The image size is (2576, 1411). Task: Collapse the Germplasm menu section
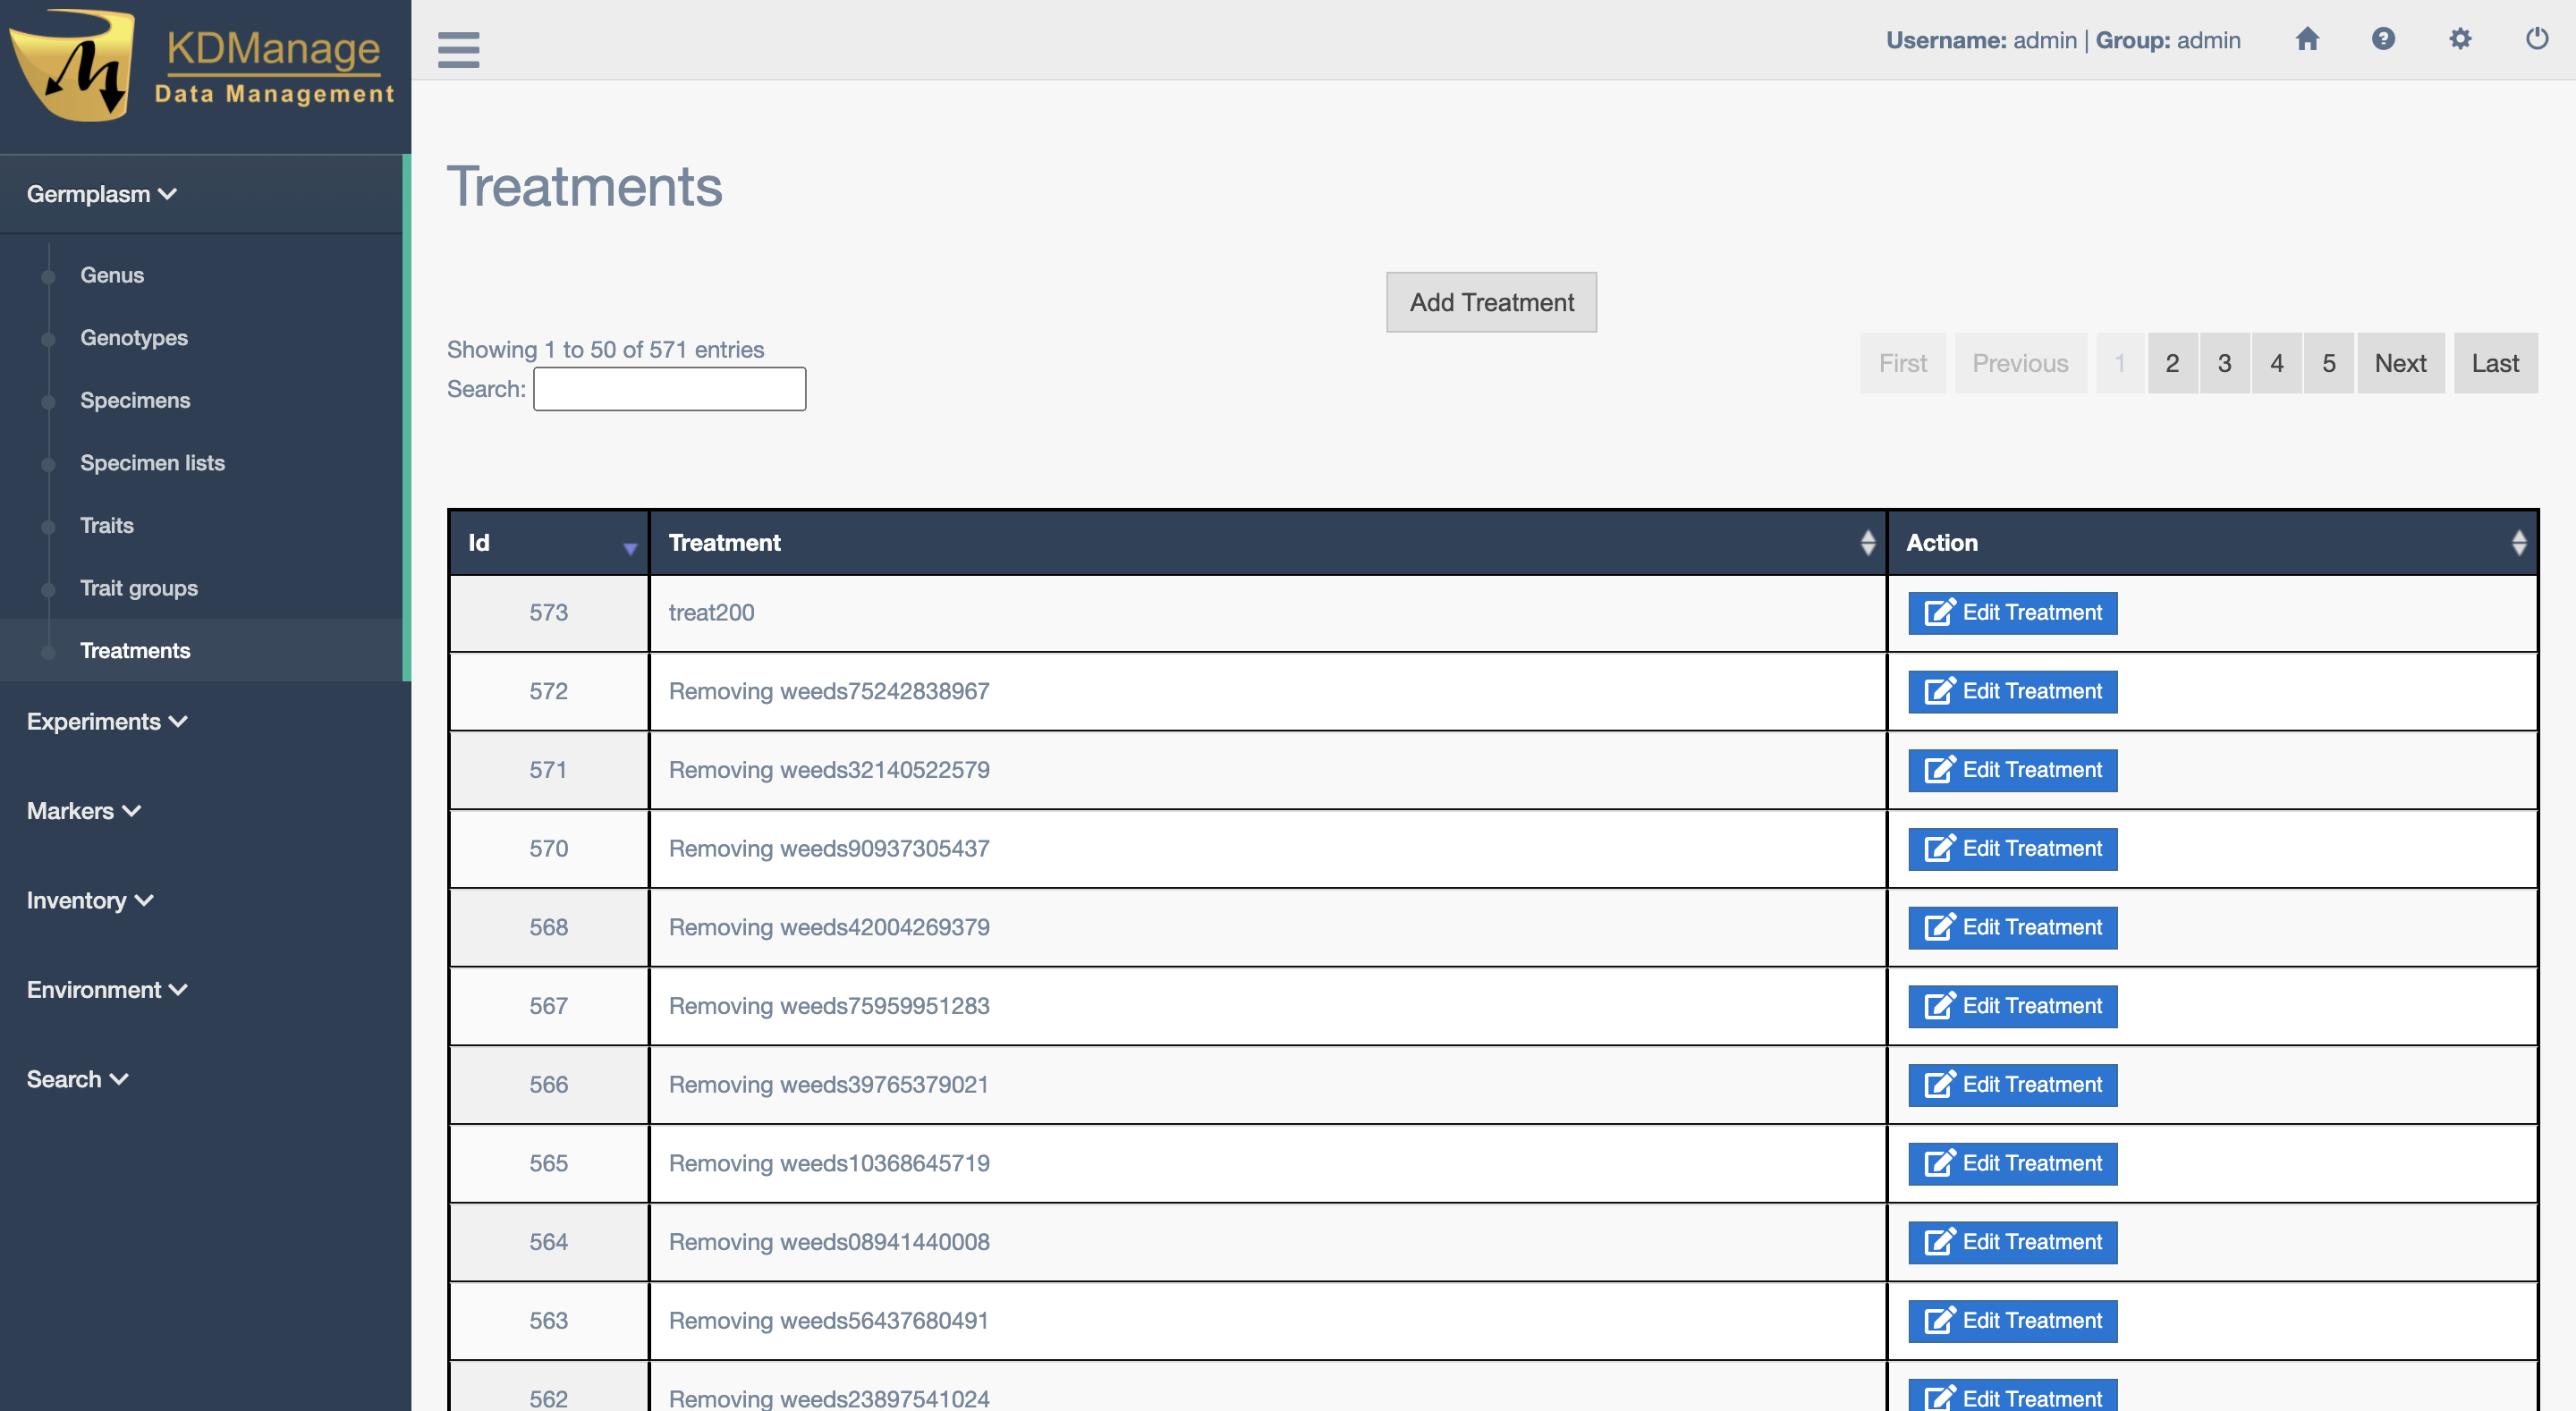(101, 194)
